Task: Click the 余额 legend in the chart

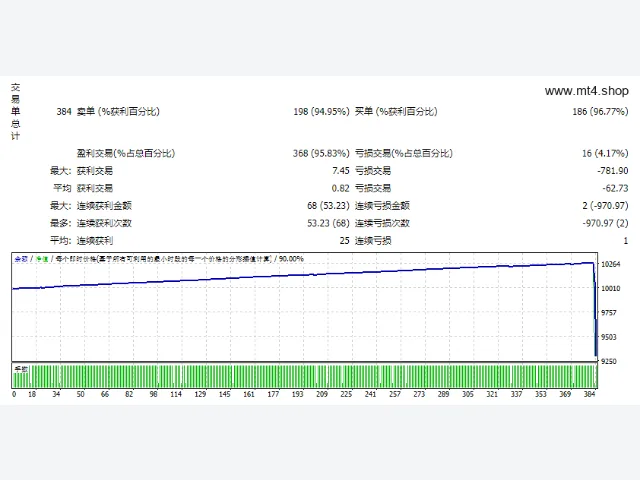Action: [x=21, y=259]
